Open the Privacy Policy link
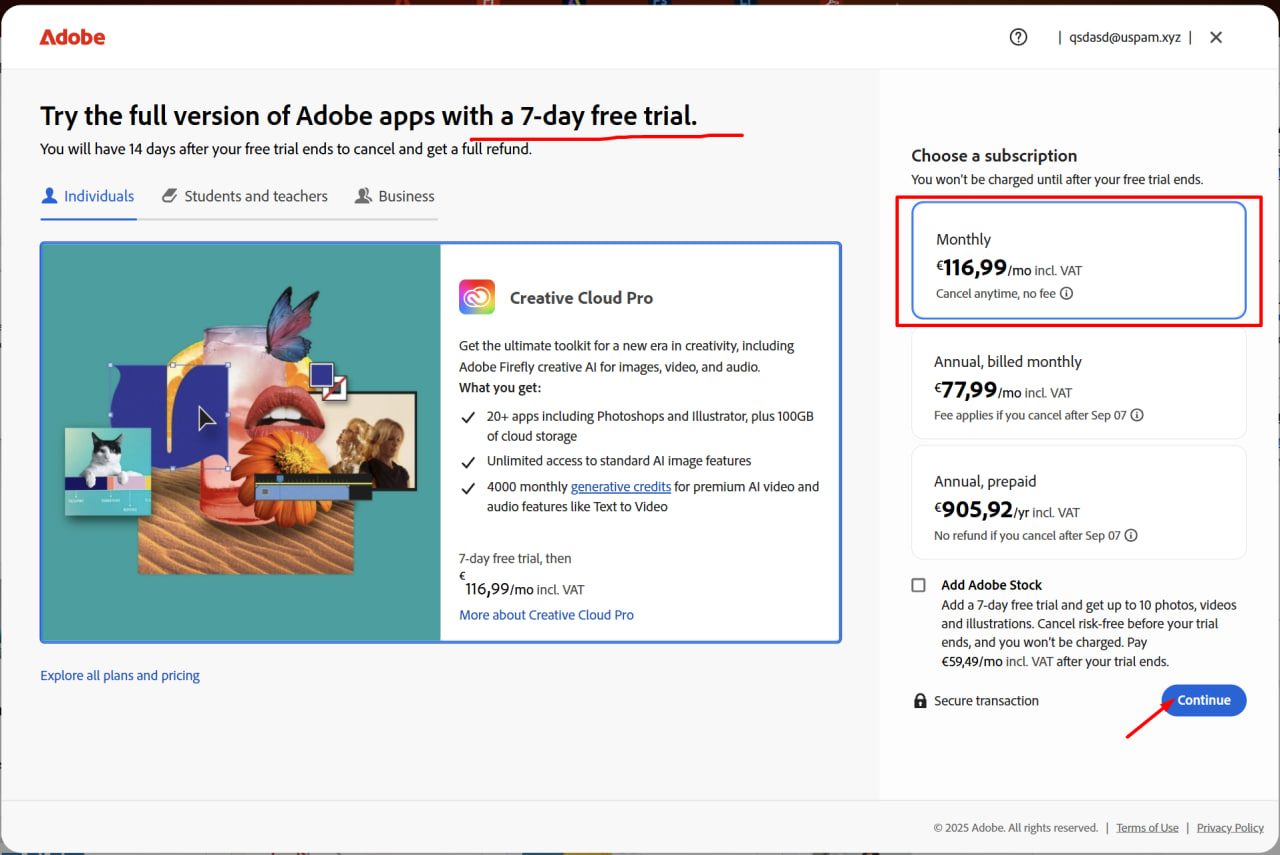This screenshot has height=855, width=1280. [1230, 828]
